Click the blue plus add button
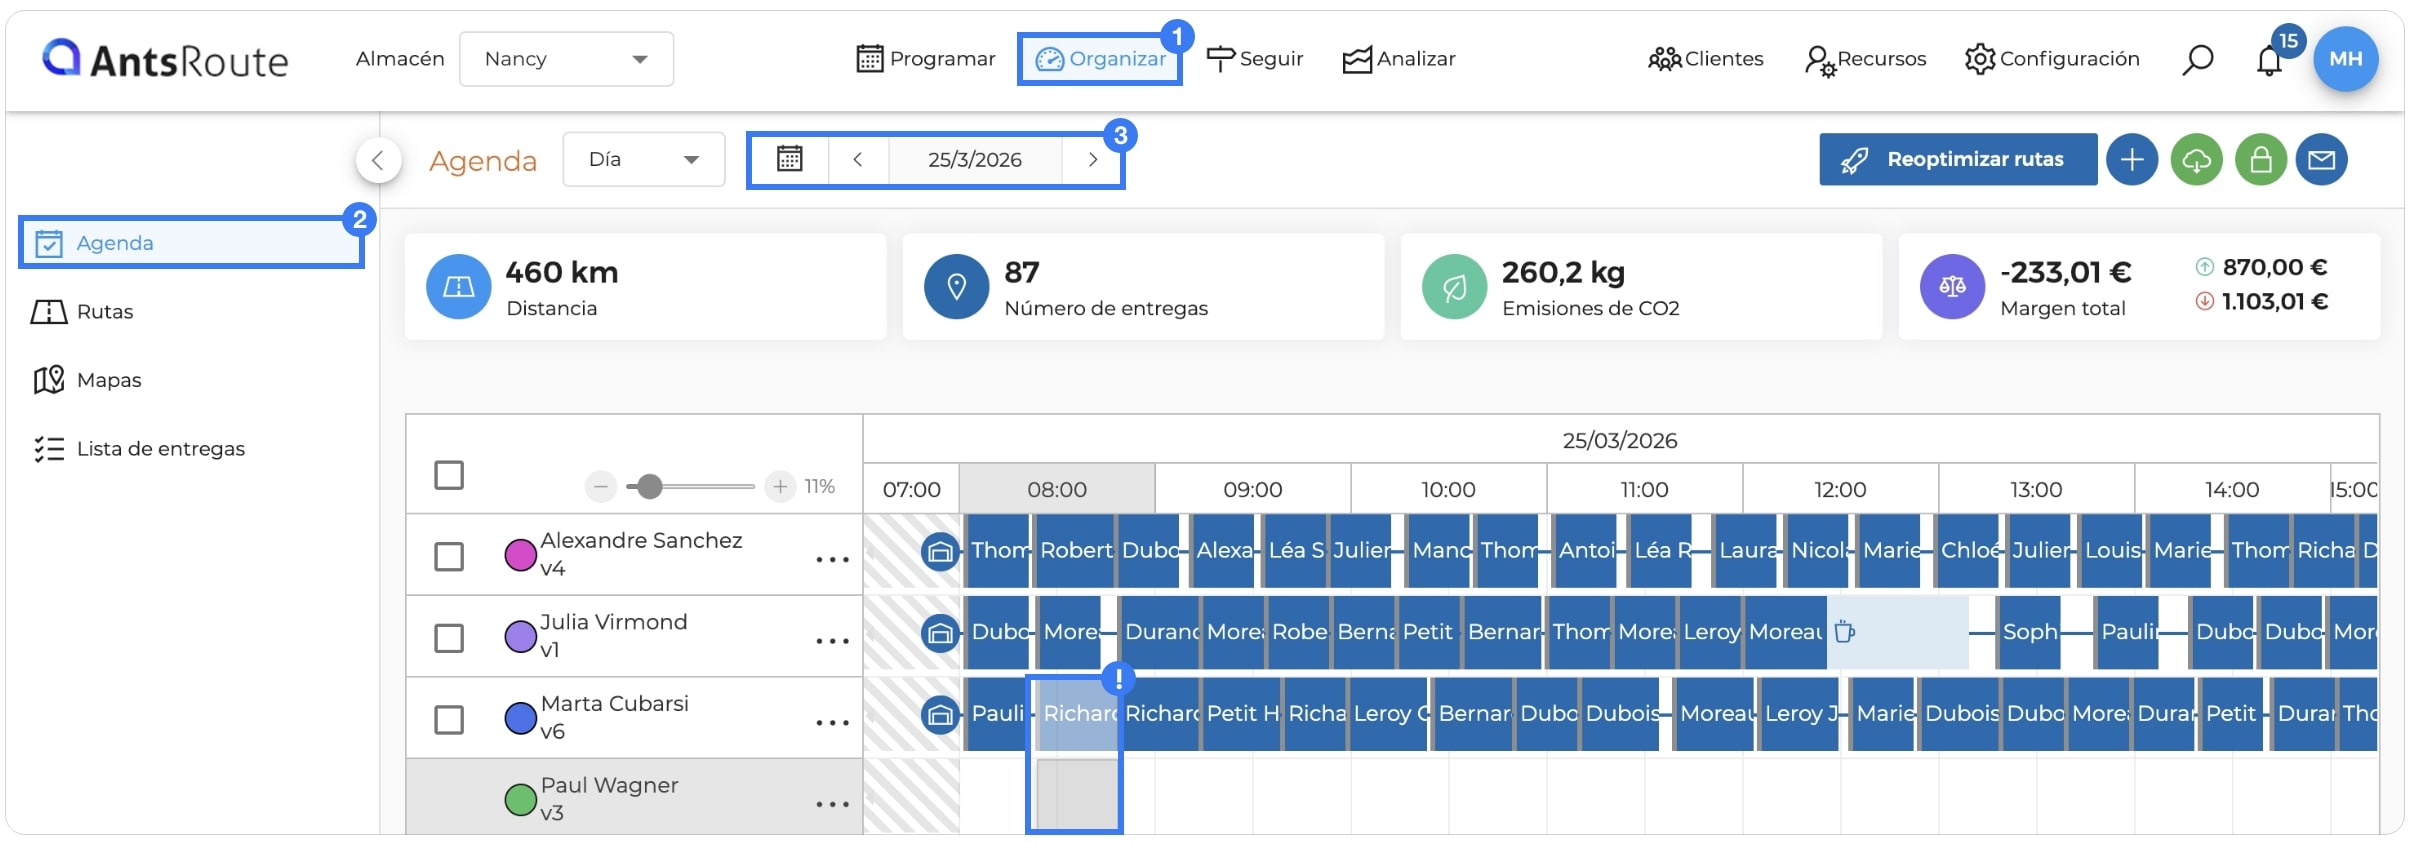 pos(2132,160)
